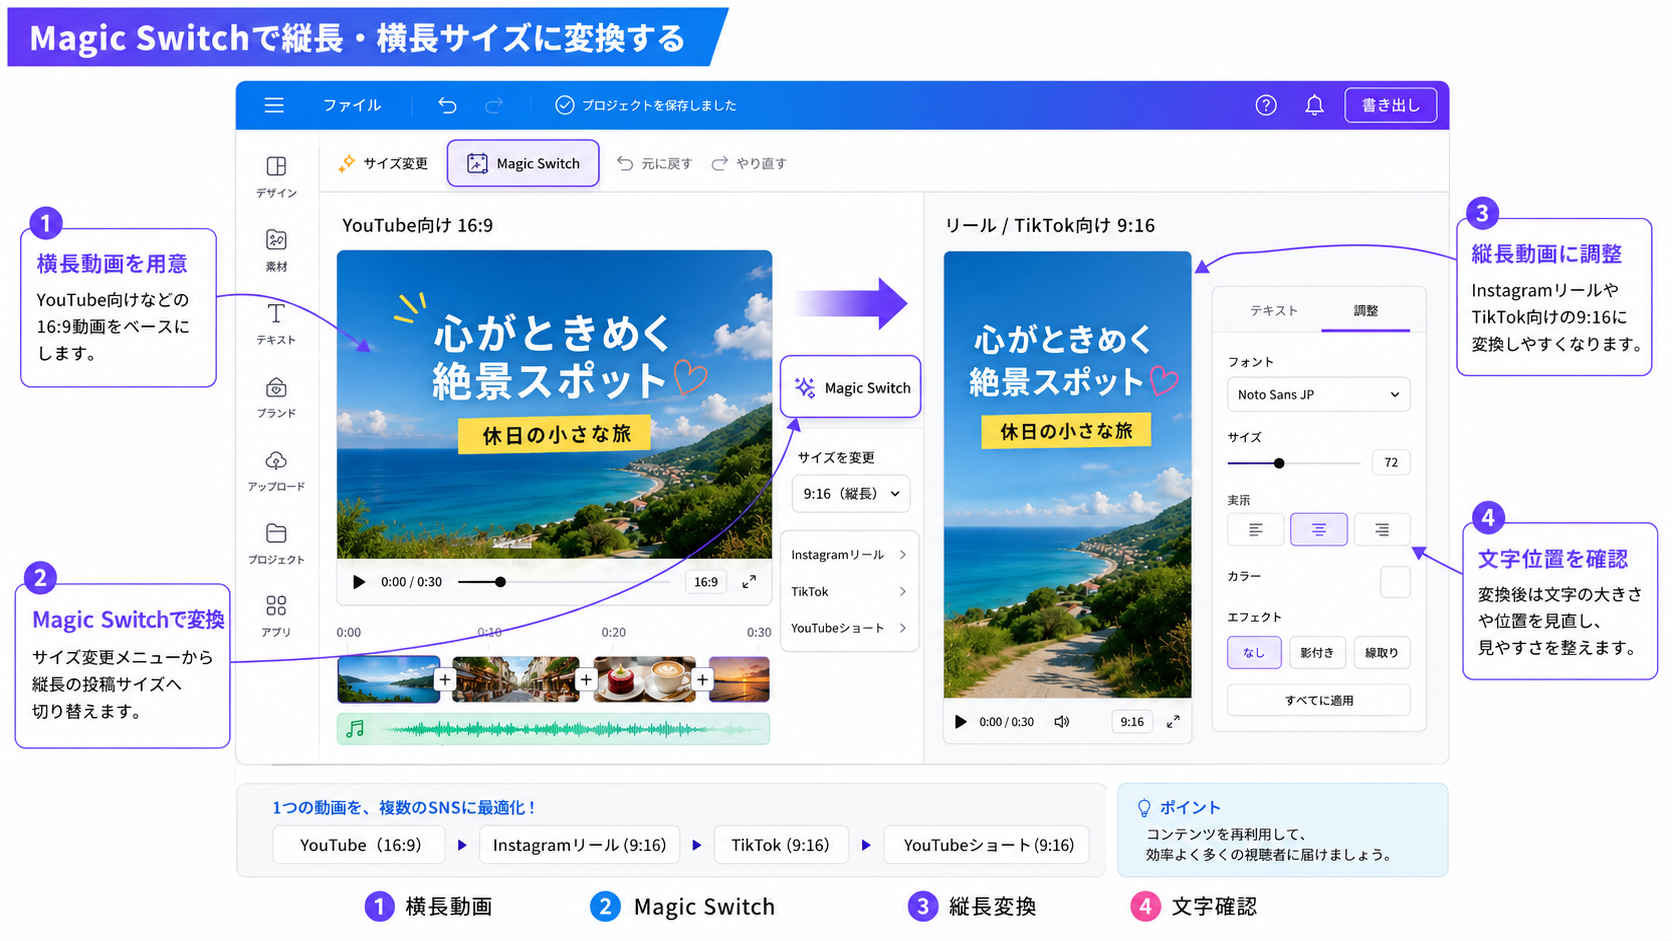Set text alignment to right

click(1381, 529)
